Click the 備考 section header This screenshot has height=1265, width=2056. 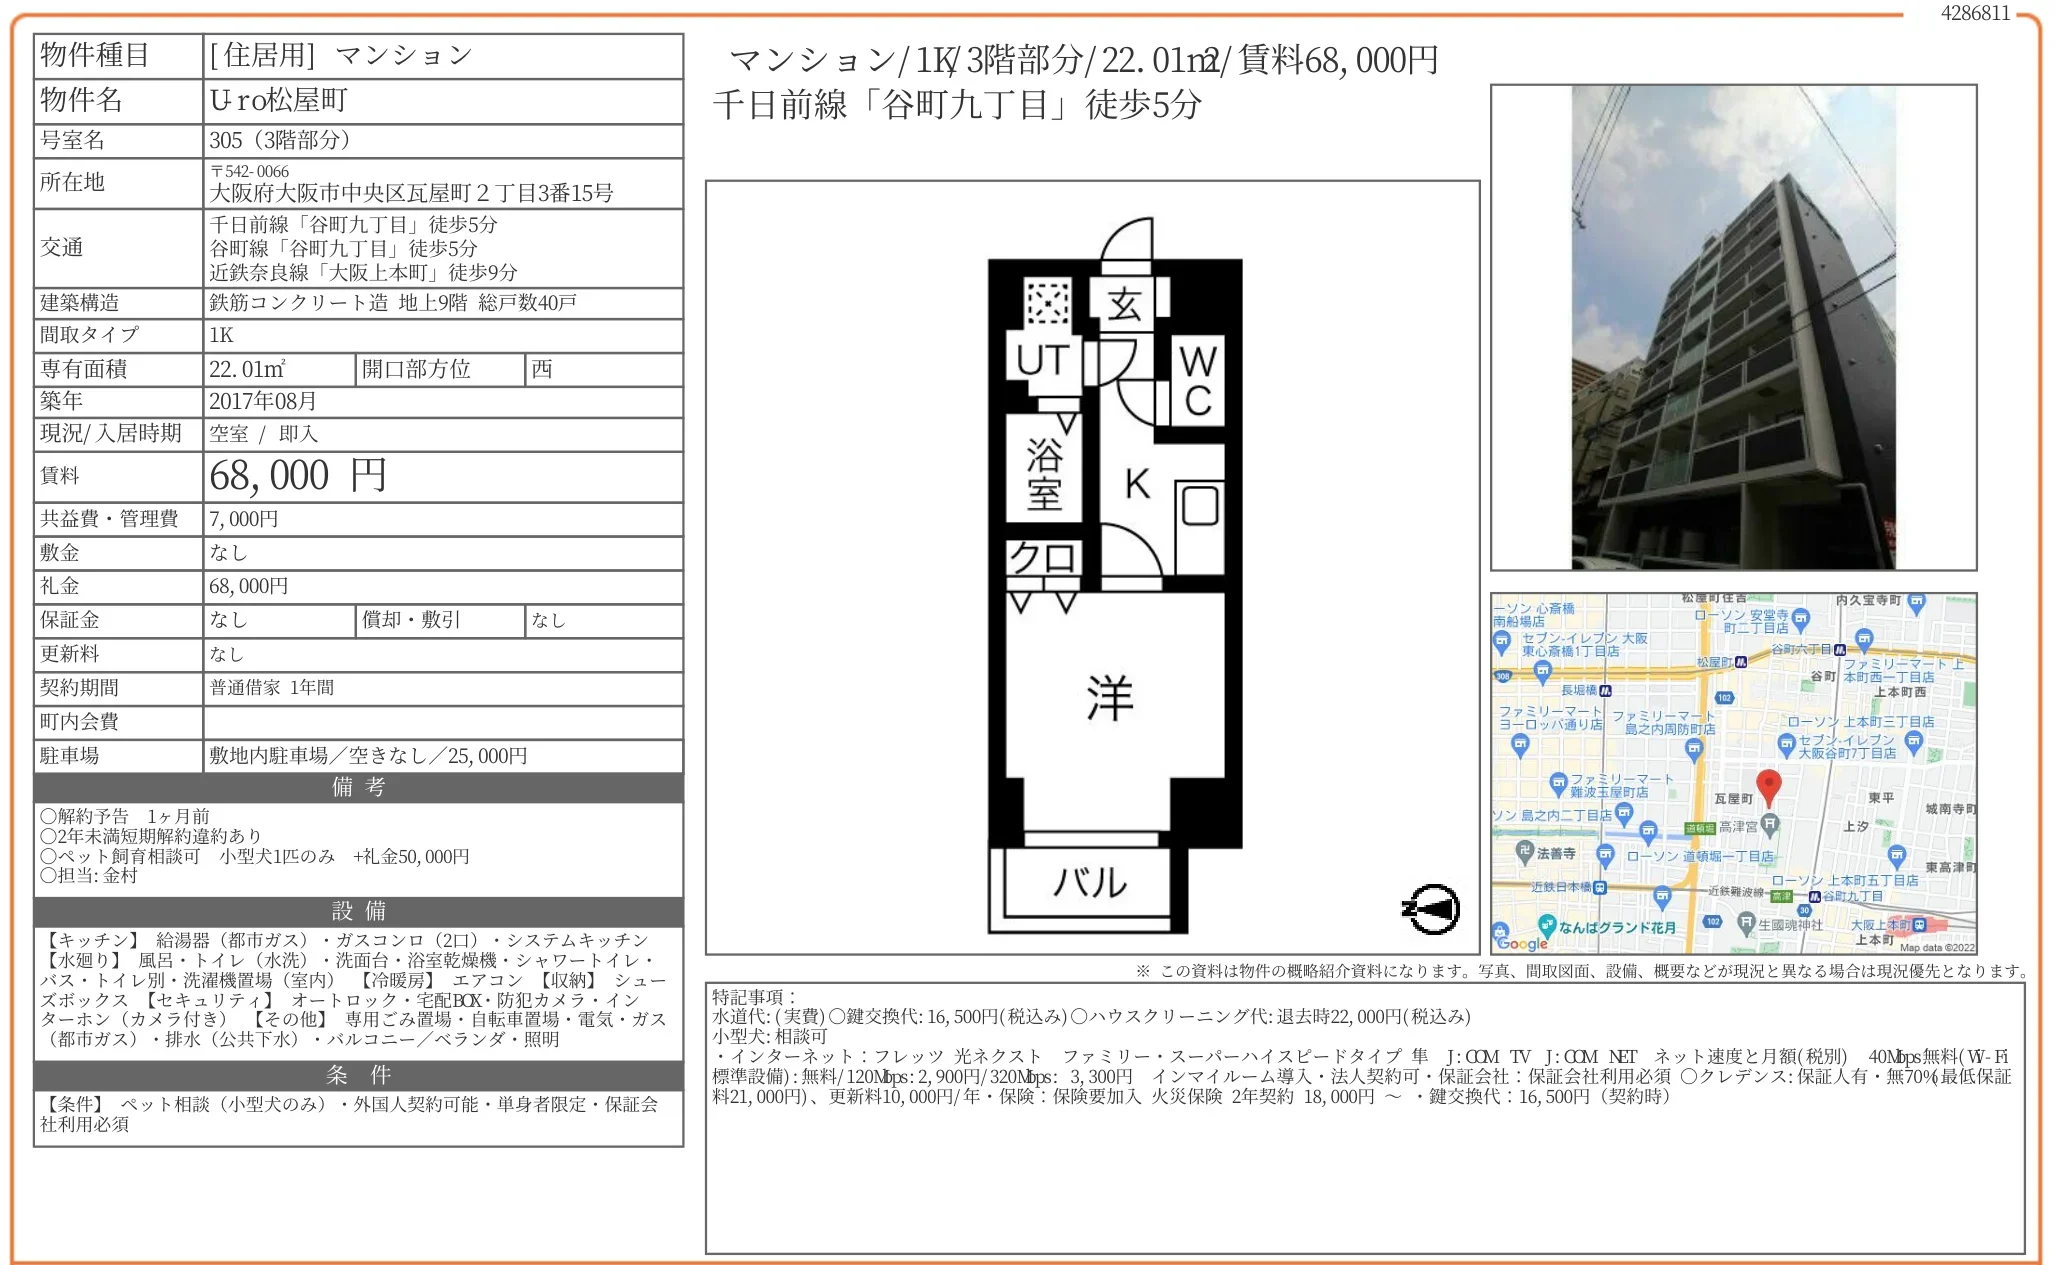click(x=358, y=787)
